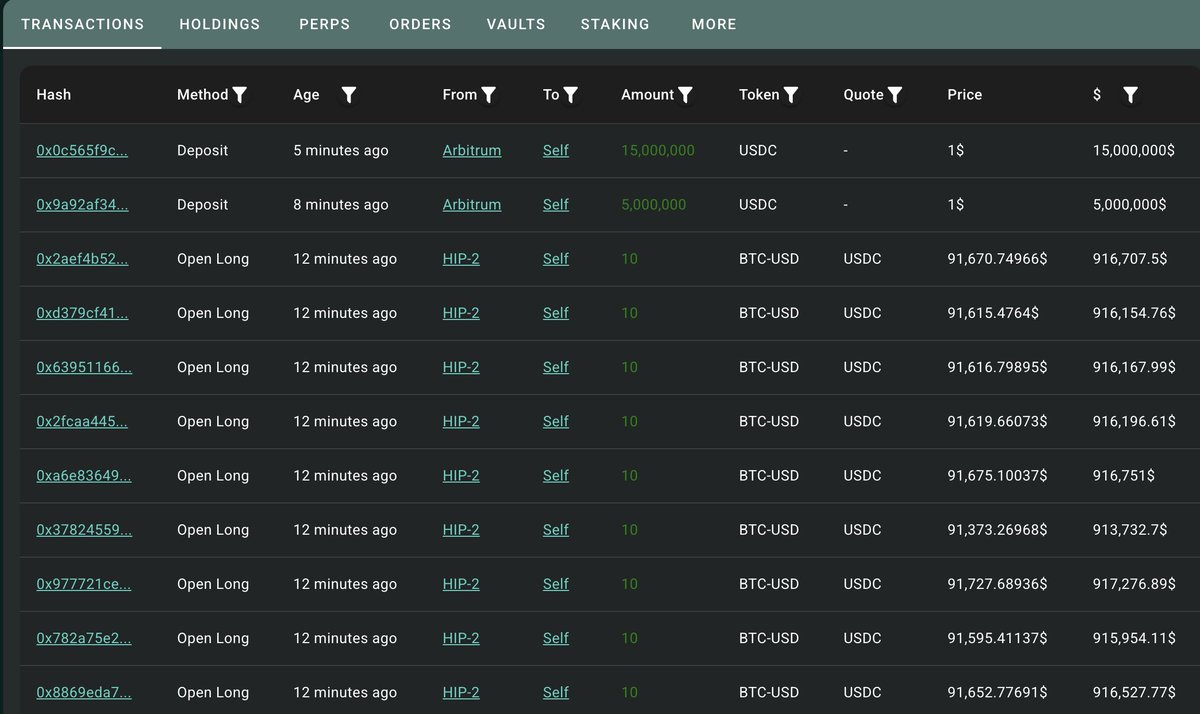Switch to the HOLDINGS tab
The width and height of the screenshot is (1200, 714).
coord(220,24)
